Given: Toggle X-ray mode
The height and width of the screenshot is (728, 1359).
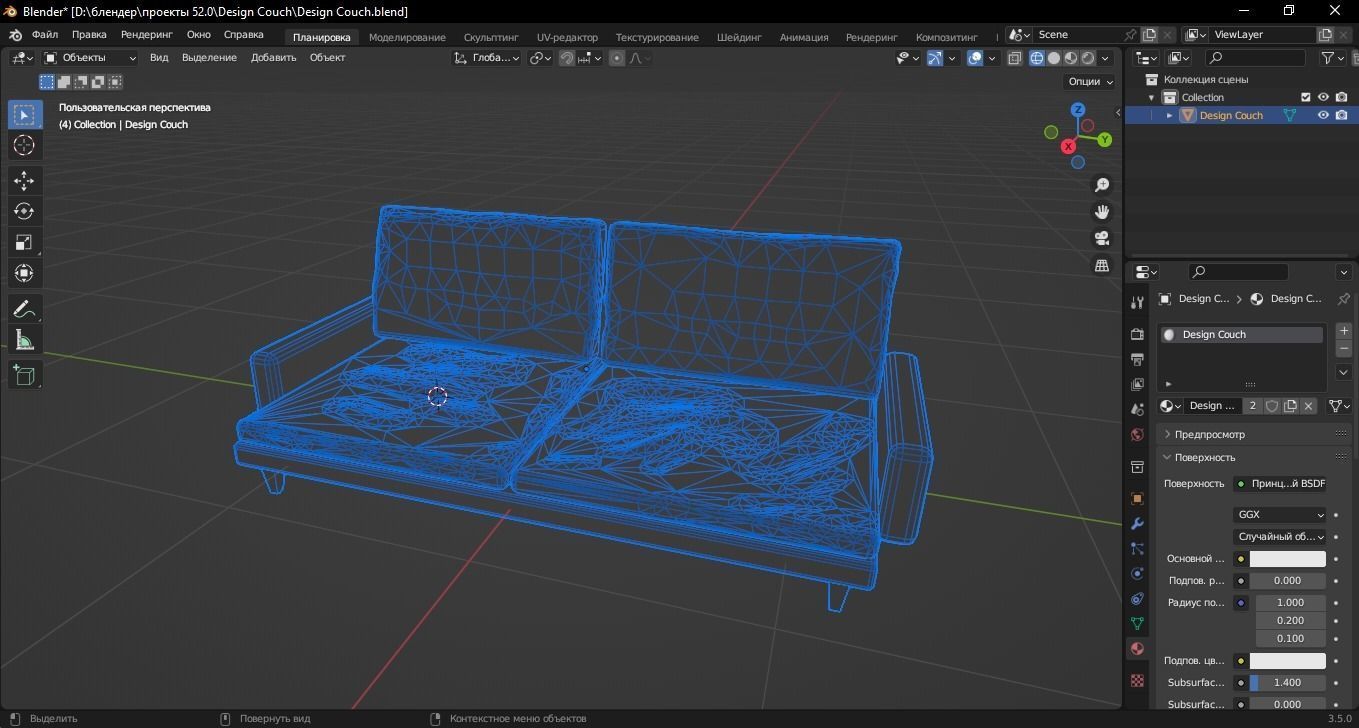Looking at the screenshot, I should coord(1014,58).
